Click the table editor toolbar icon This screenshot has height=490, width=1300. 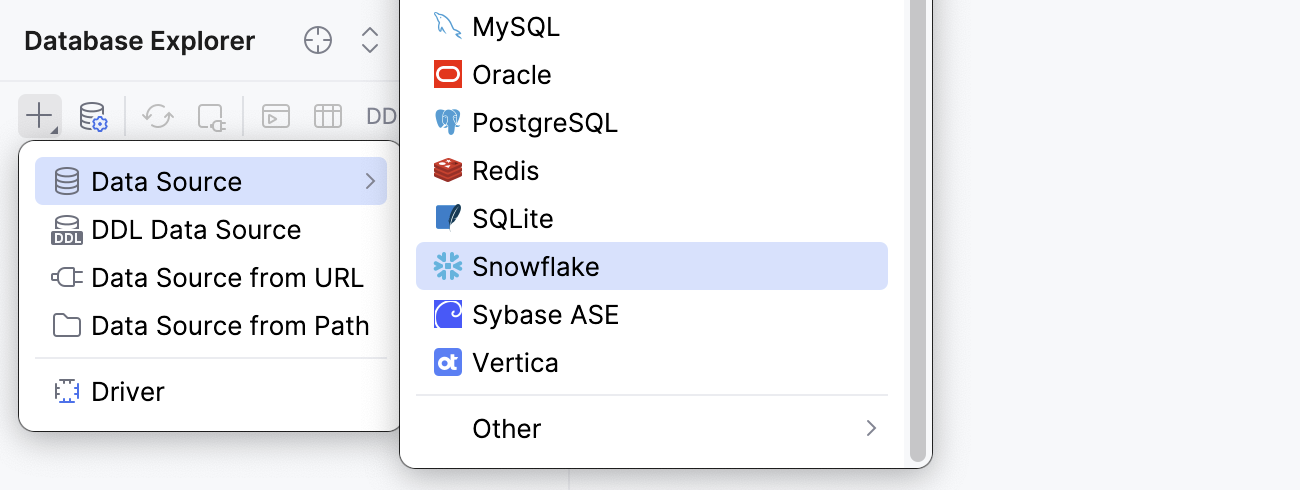point(328,116)
